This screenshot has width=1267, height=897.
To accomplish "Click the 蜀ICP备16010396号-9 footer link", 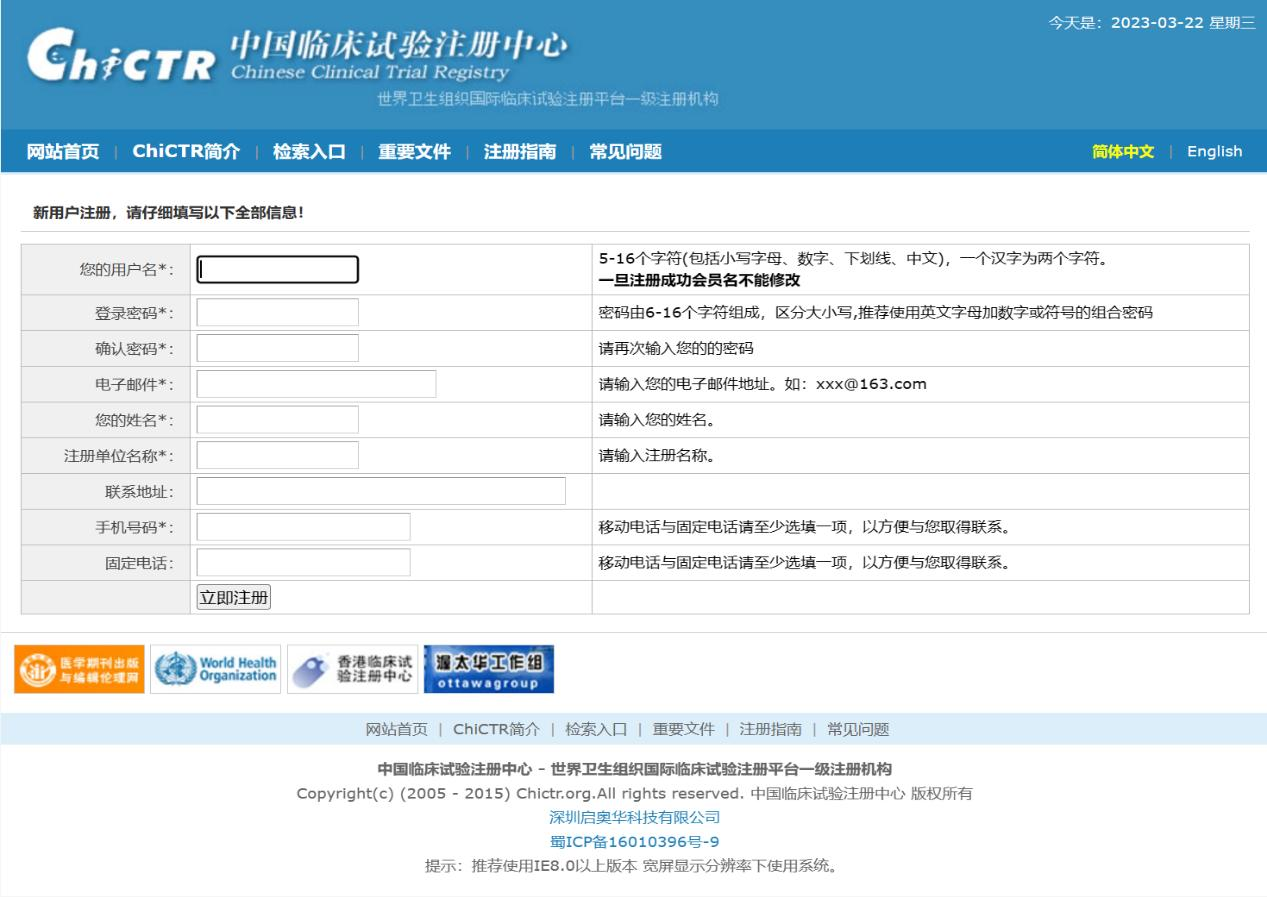I will click(x=634, y=841).
